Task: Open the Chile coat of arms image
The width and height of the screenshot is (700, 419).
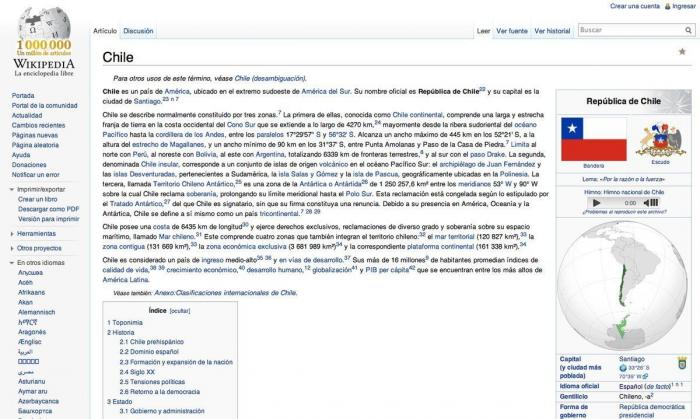Action: (x=661, y=140)
